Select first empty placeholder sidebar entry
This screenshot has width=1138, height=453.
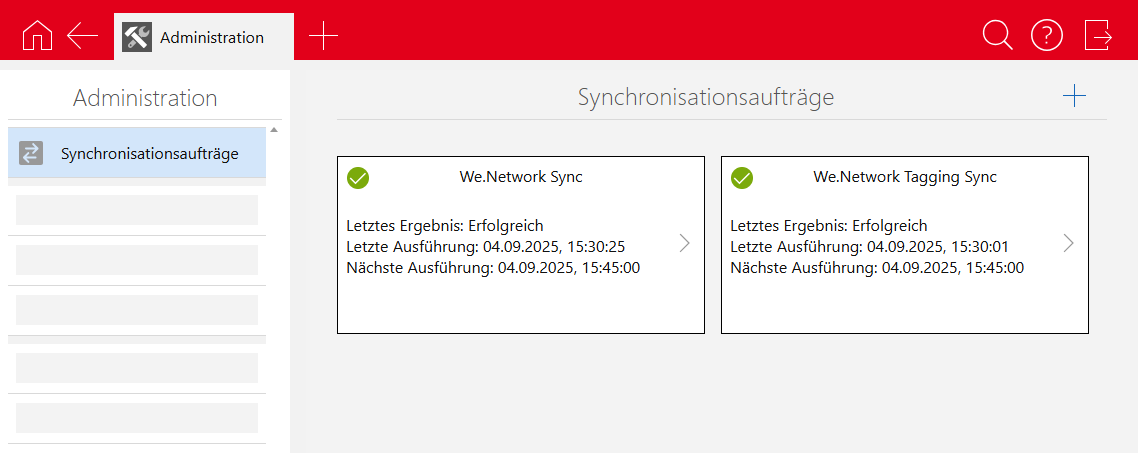[137, 210]
